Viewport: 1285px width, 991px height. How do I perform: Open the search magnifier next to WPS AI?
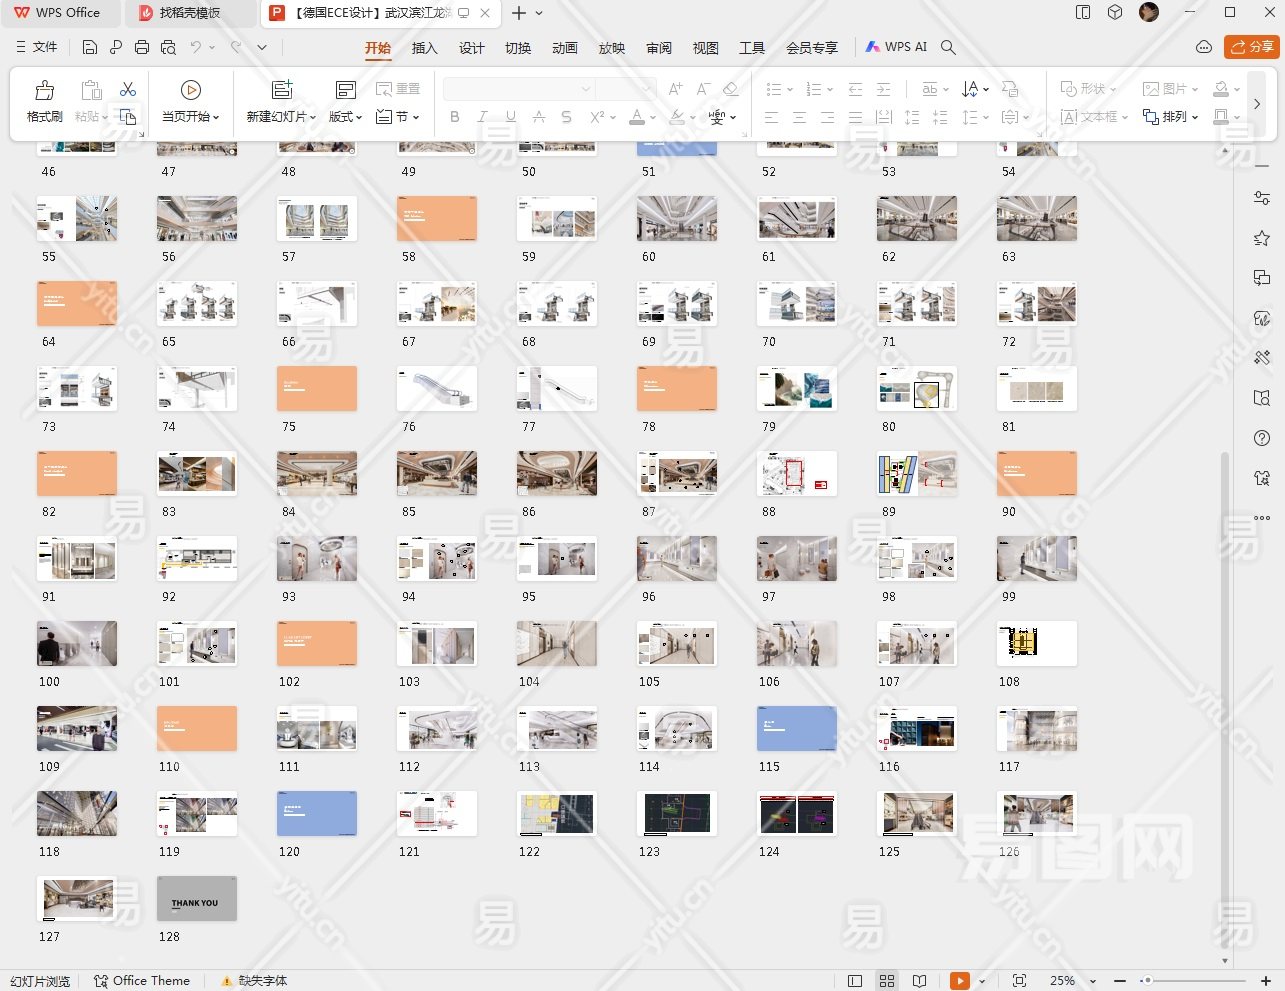click(948, 47)
